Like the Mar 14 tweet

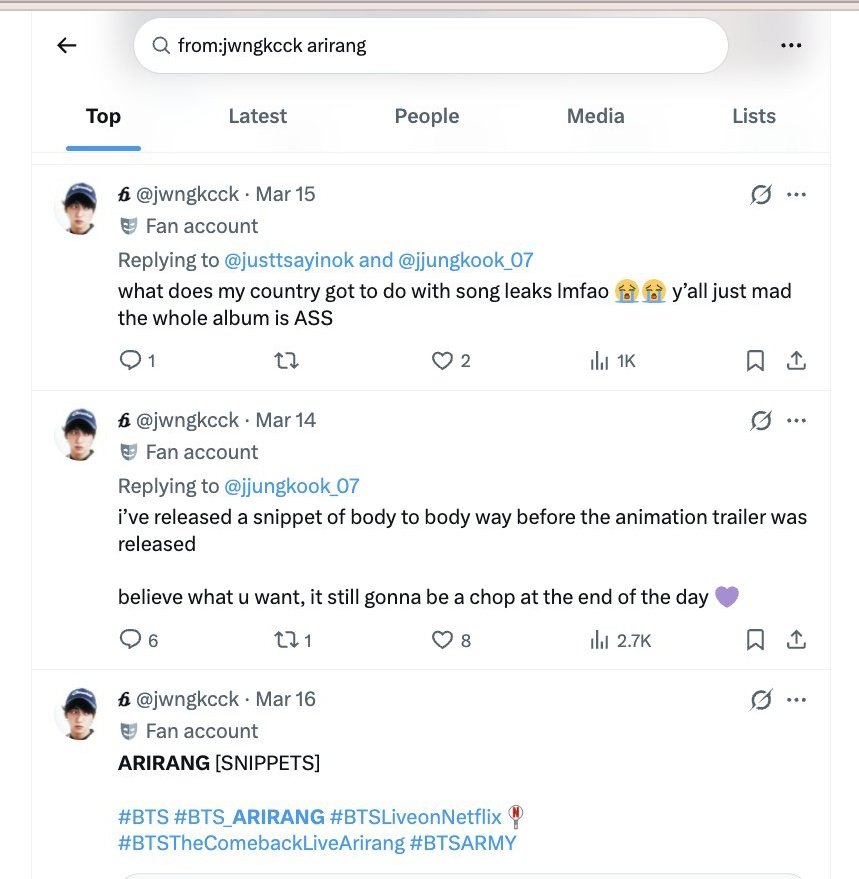click(x=442, y=639)
